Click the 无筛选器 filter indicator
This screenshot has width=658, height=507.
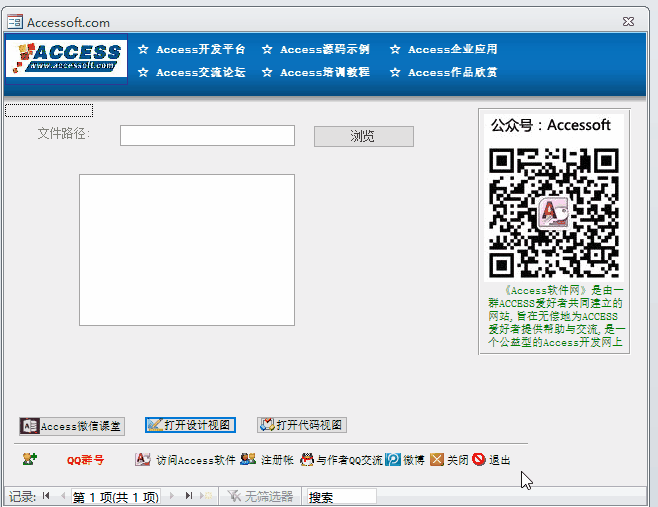click(260, 497)
